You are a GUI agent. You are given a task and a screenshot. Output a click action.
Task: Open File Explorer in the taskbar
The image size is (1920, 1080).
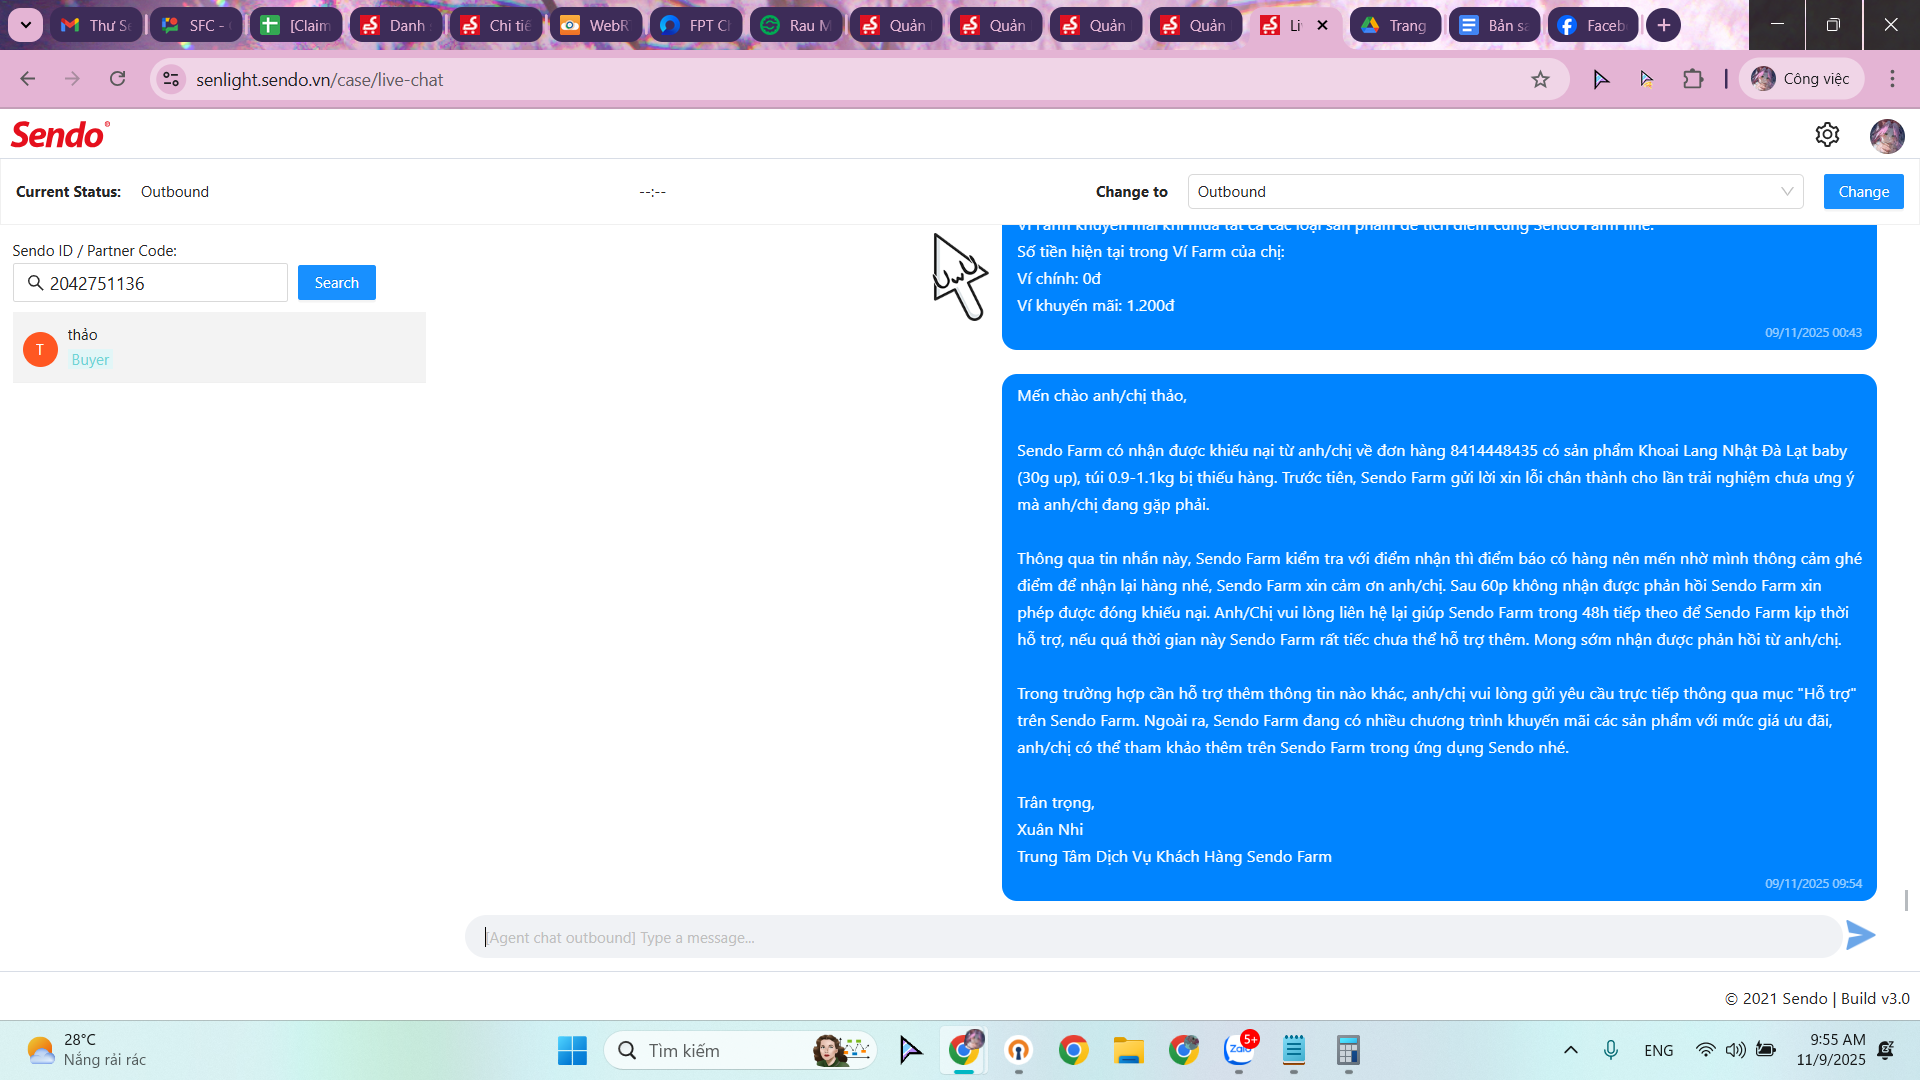coord(1128,1050)
